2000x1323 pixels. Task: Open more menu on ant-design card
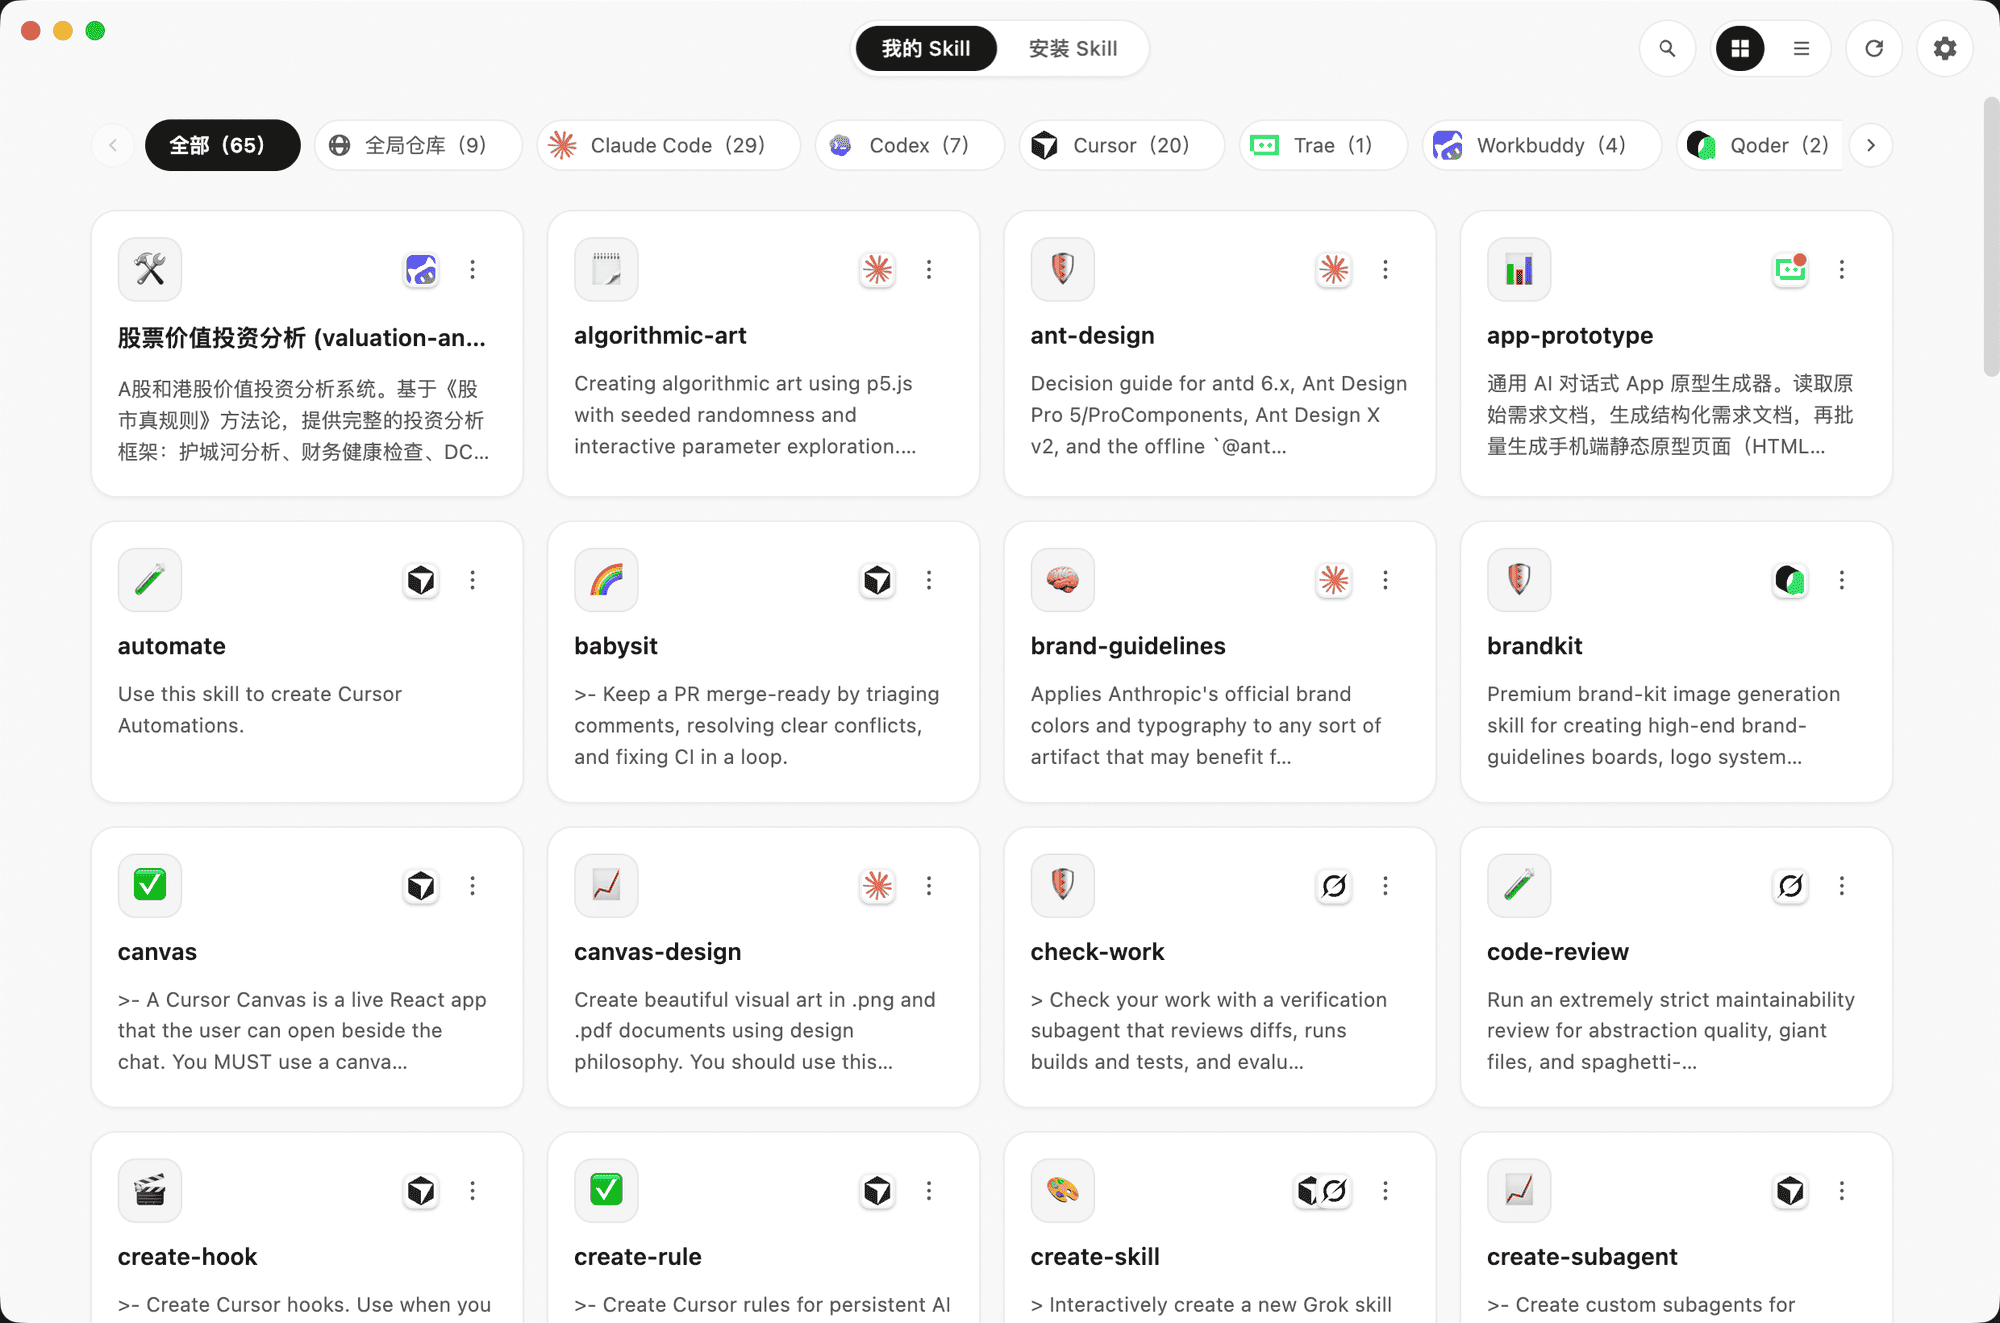click(1385, 269)
